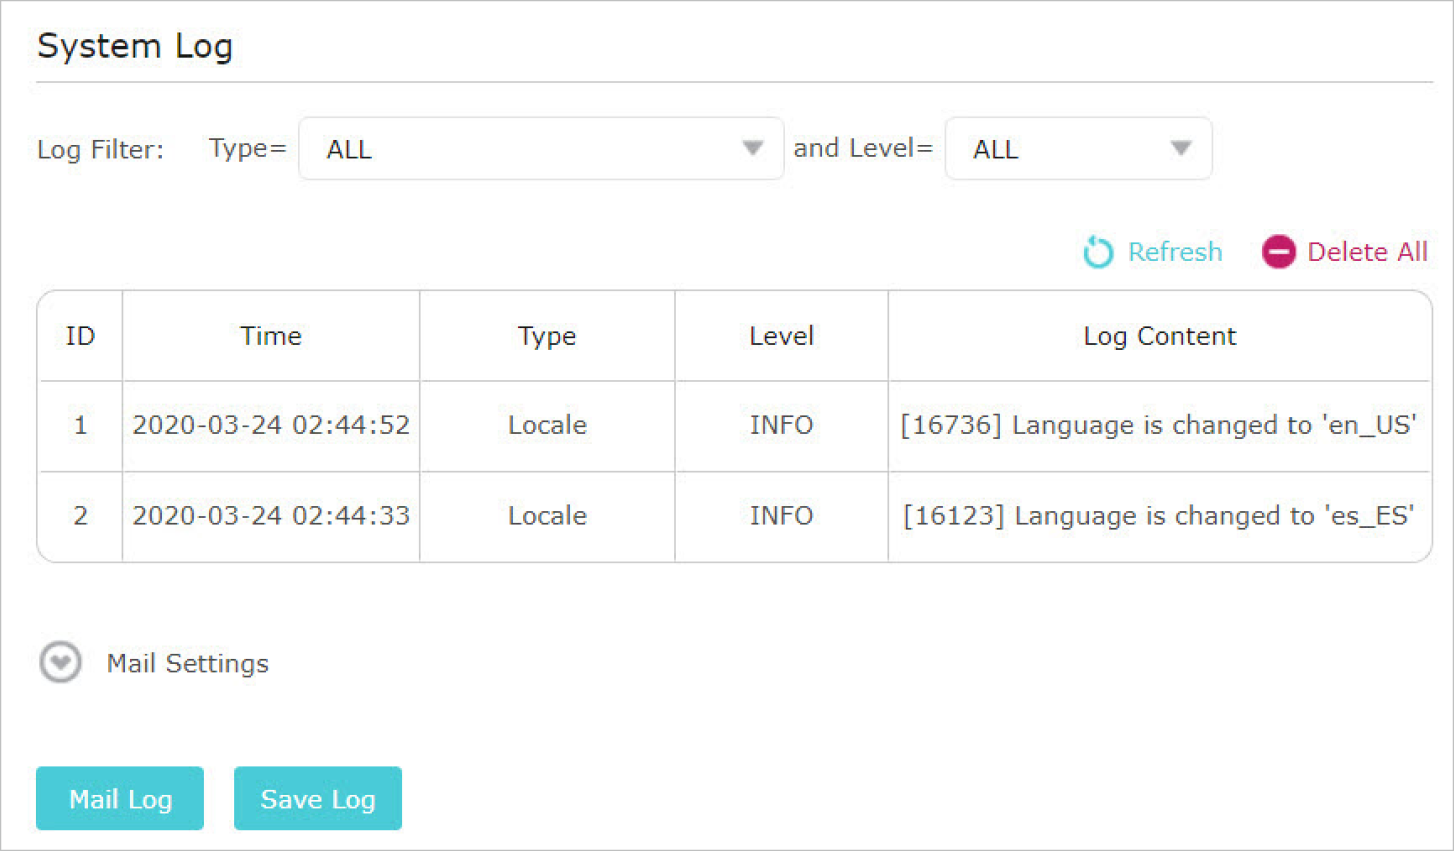1454x851 pixels.
Task: Select the ID column header
Action: [x=80, y=336]
